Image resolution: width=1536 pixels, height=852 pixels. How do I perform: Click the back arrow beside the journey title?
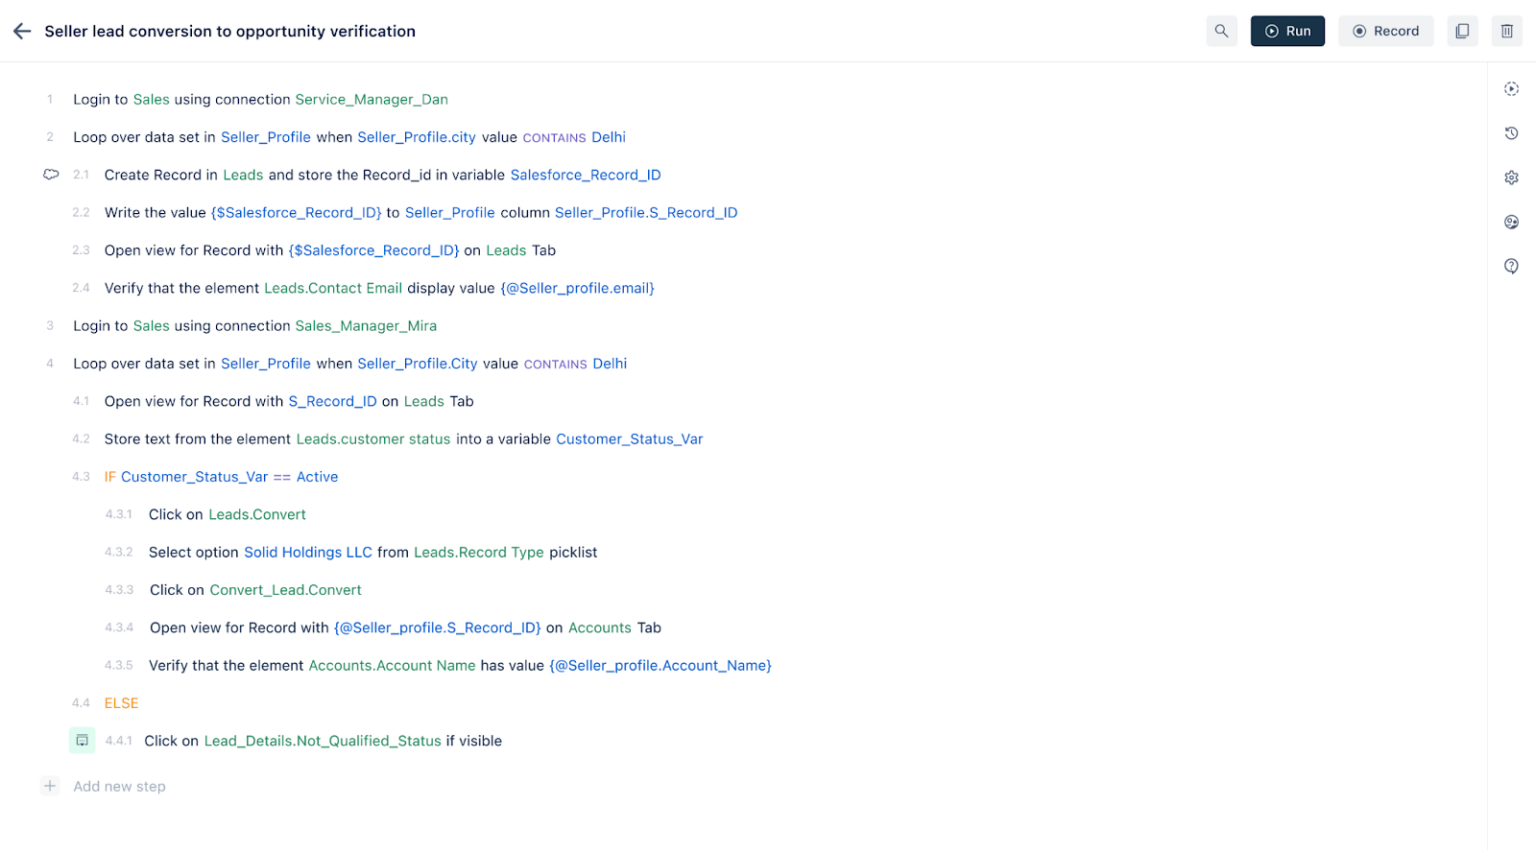22,31
